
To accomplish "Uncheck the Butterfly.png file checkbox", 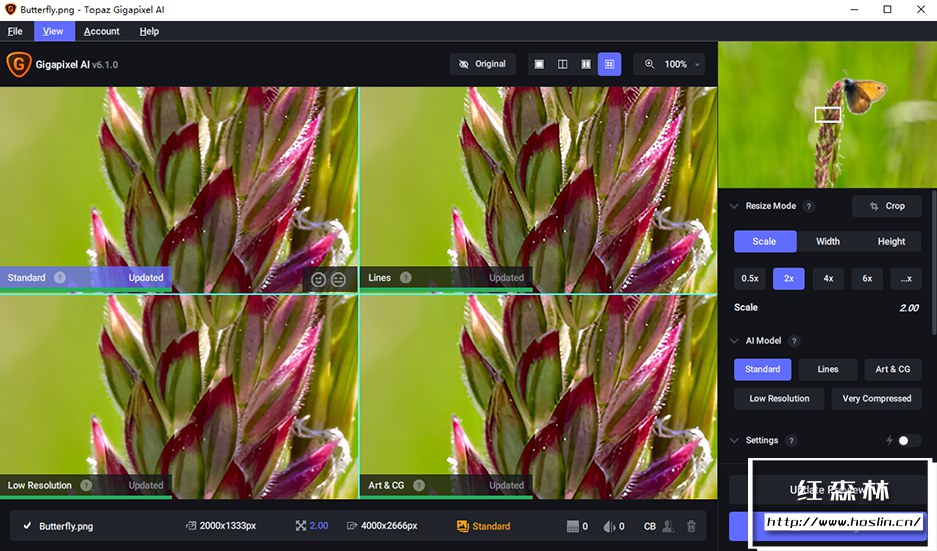I will point(27,526).
